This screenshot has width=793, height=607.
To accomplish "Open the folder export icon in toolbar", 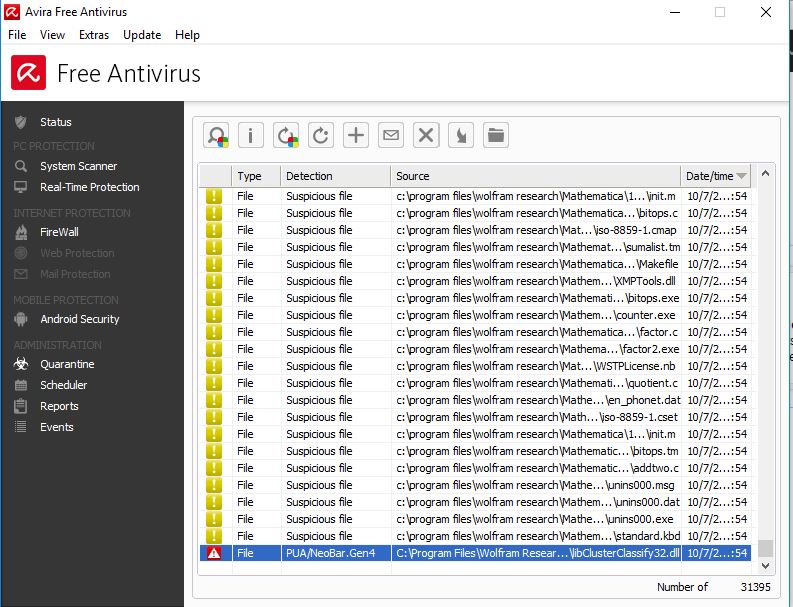I will click(496, 136).
